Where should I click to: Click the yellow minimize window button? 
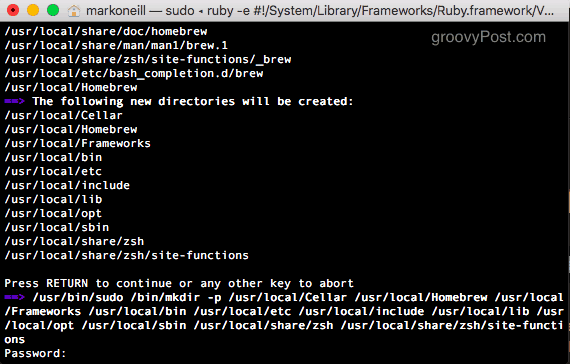tap(33, 10)
